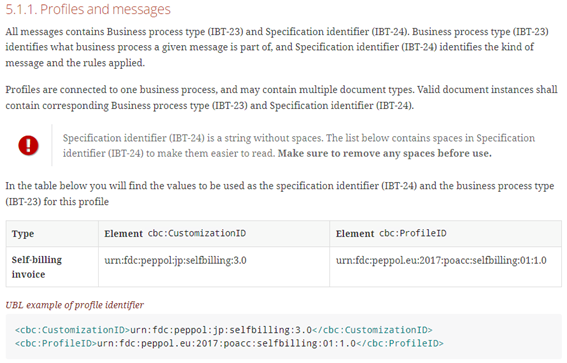567x363 pixels.
Task: Click the opening cbc:CustomizationID tag in code
Action: coord(72,330)
